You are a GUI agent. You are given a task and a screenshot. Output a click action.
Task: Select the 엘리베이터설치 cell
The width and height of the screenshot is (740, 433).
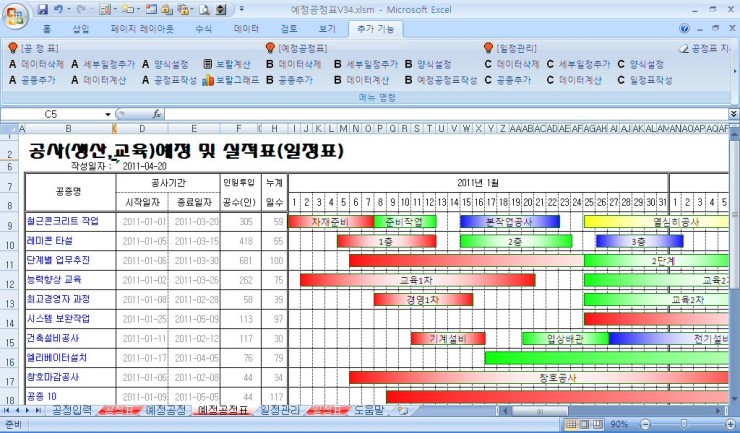coord(70,358)
